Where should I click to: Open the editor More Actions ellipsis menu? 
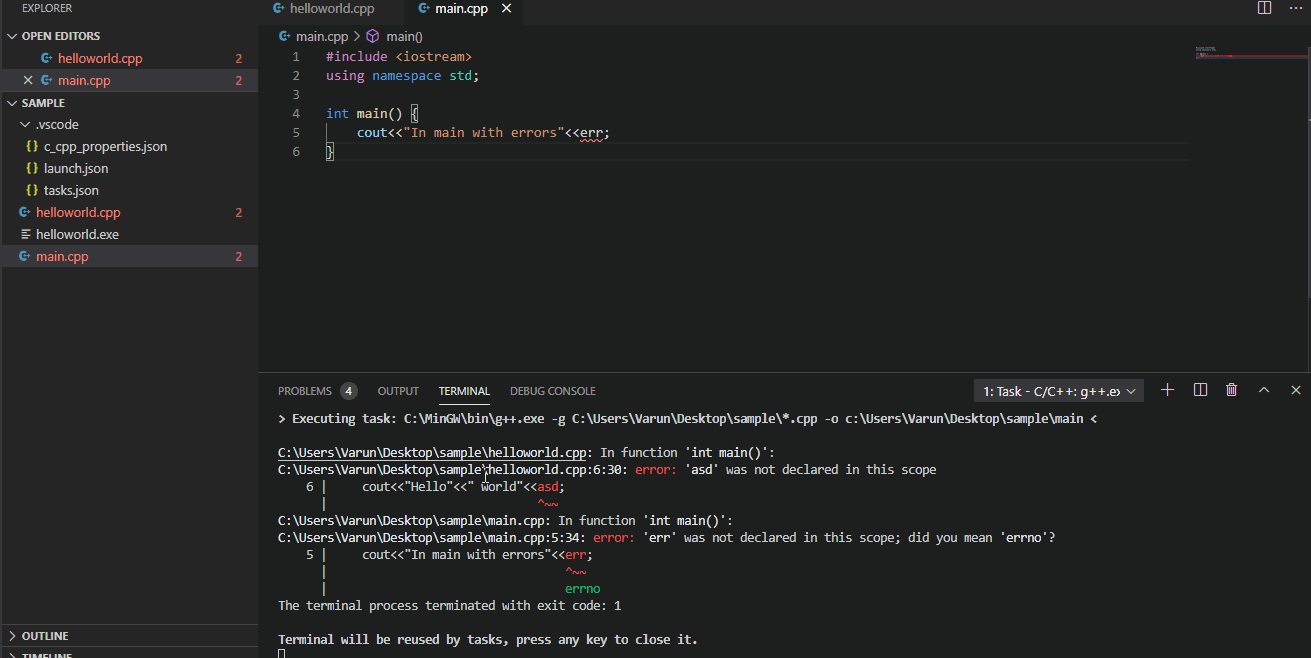[x=1296, y=8]
